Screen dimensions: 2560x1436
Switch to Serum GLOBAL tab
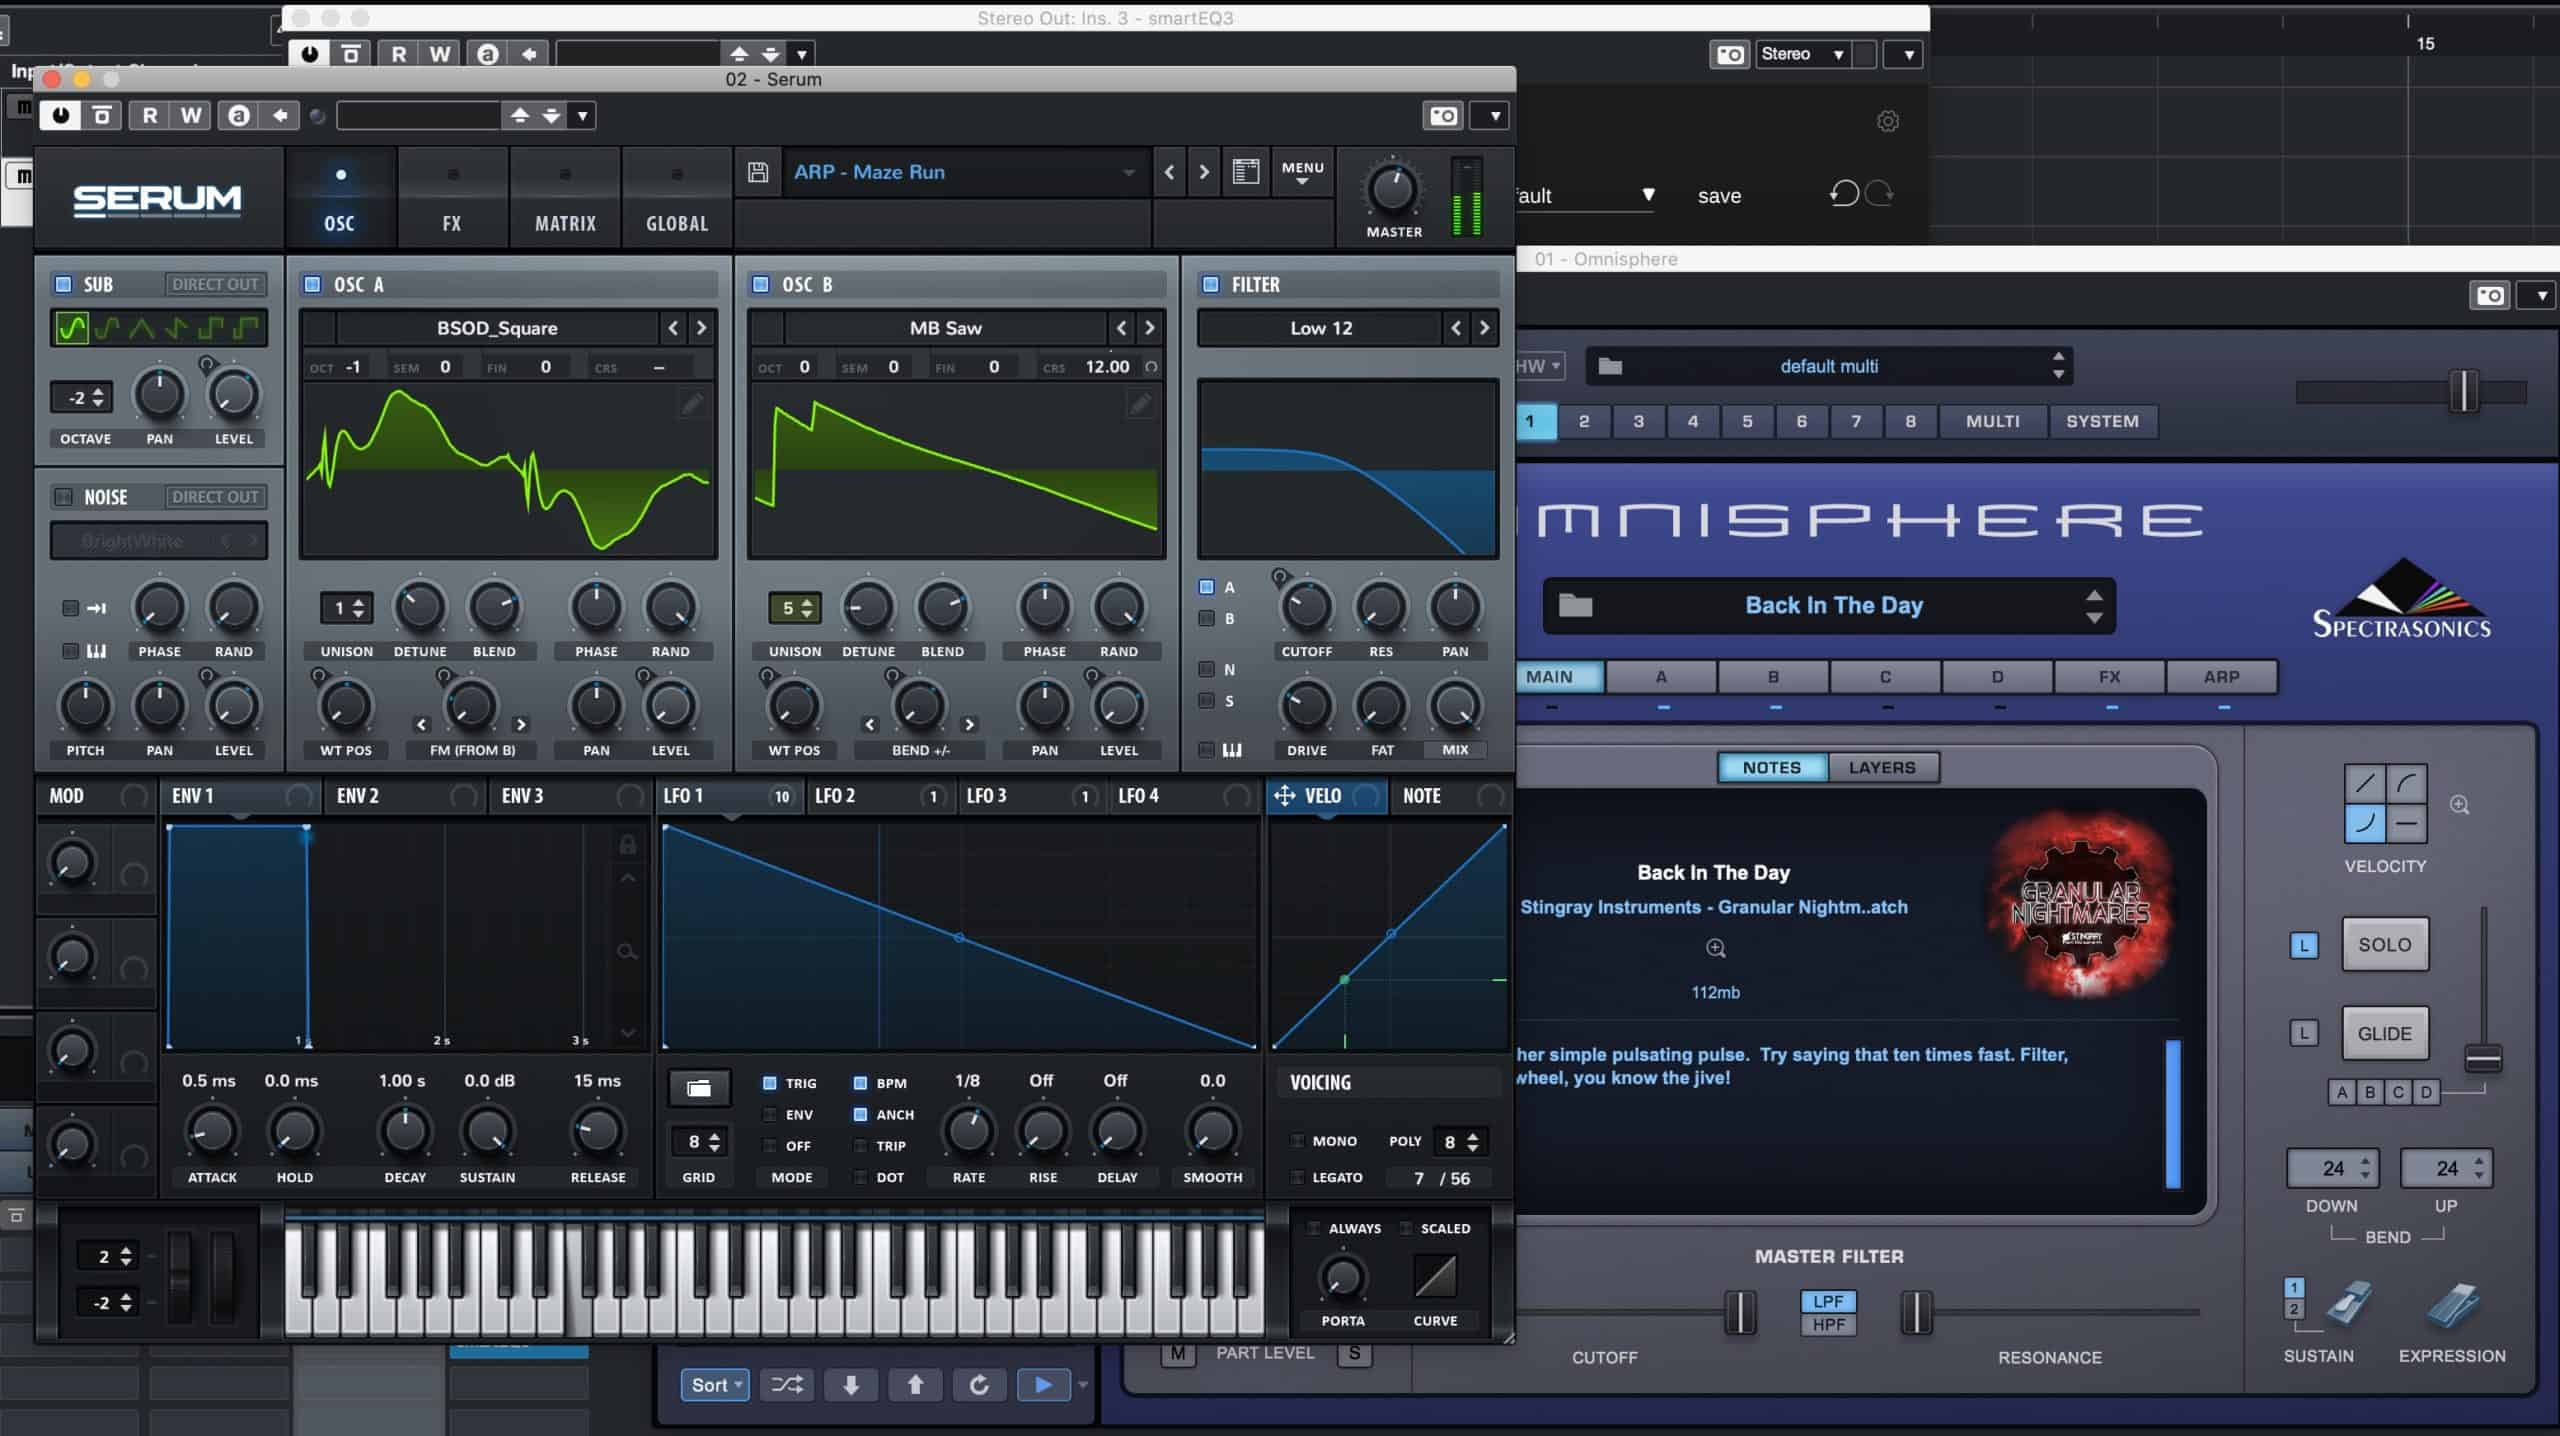coord(677,199)
